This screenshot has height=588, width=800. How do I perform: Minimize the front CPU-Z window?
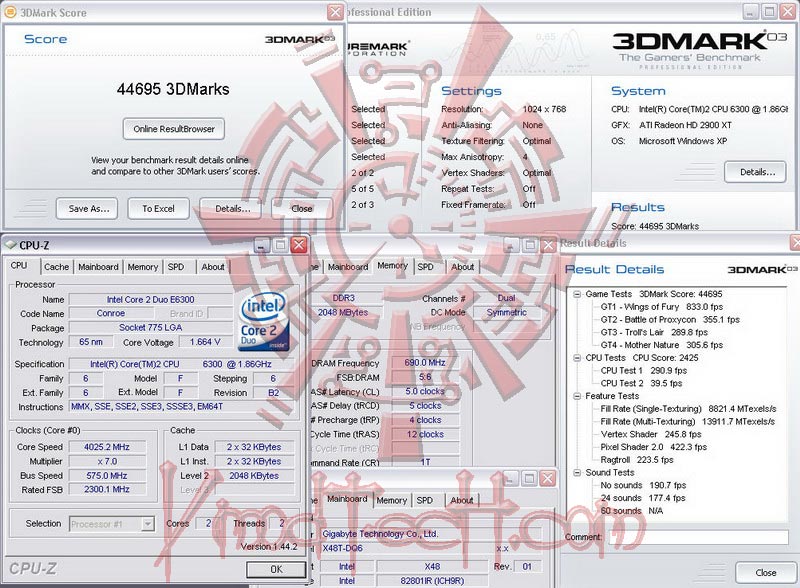(262, 246)
